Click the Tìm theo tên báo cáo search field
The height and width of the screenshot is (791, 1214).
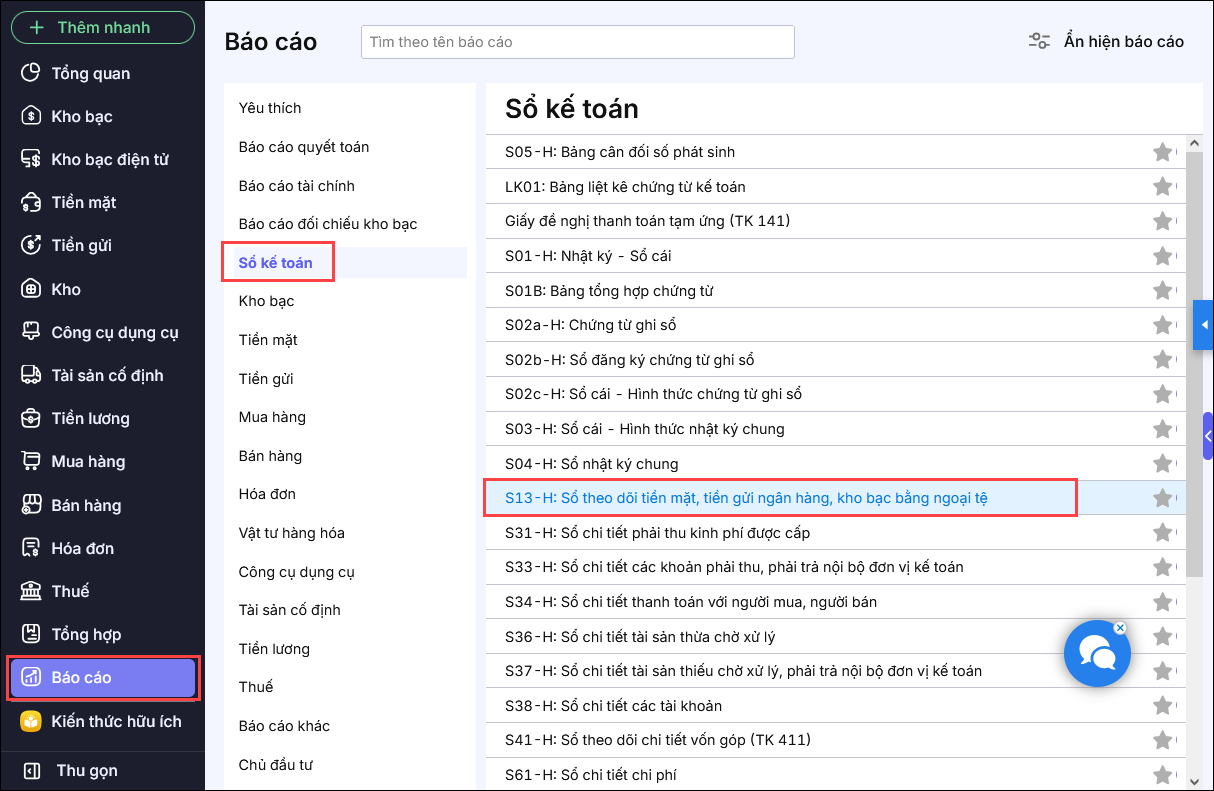tap(577, 42)
